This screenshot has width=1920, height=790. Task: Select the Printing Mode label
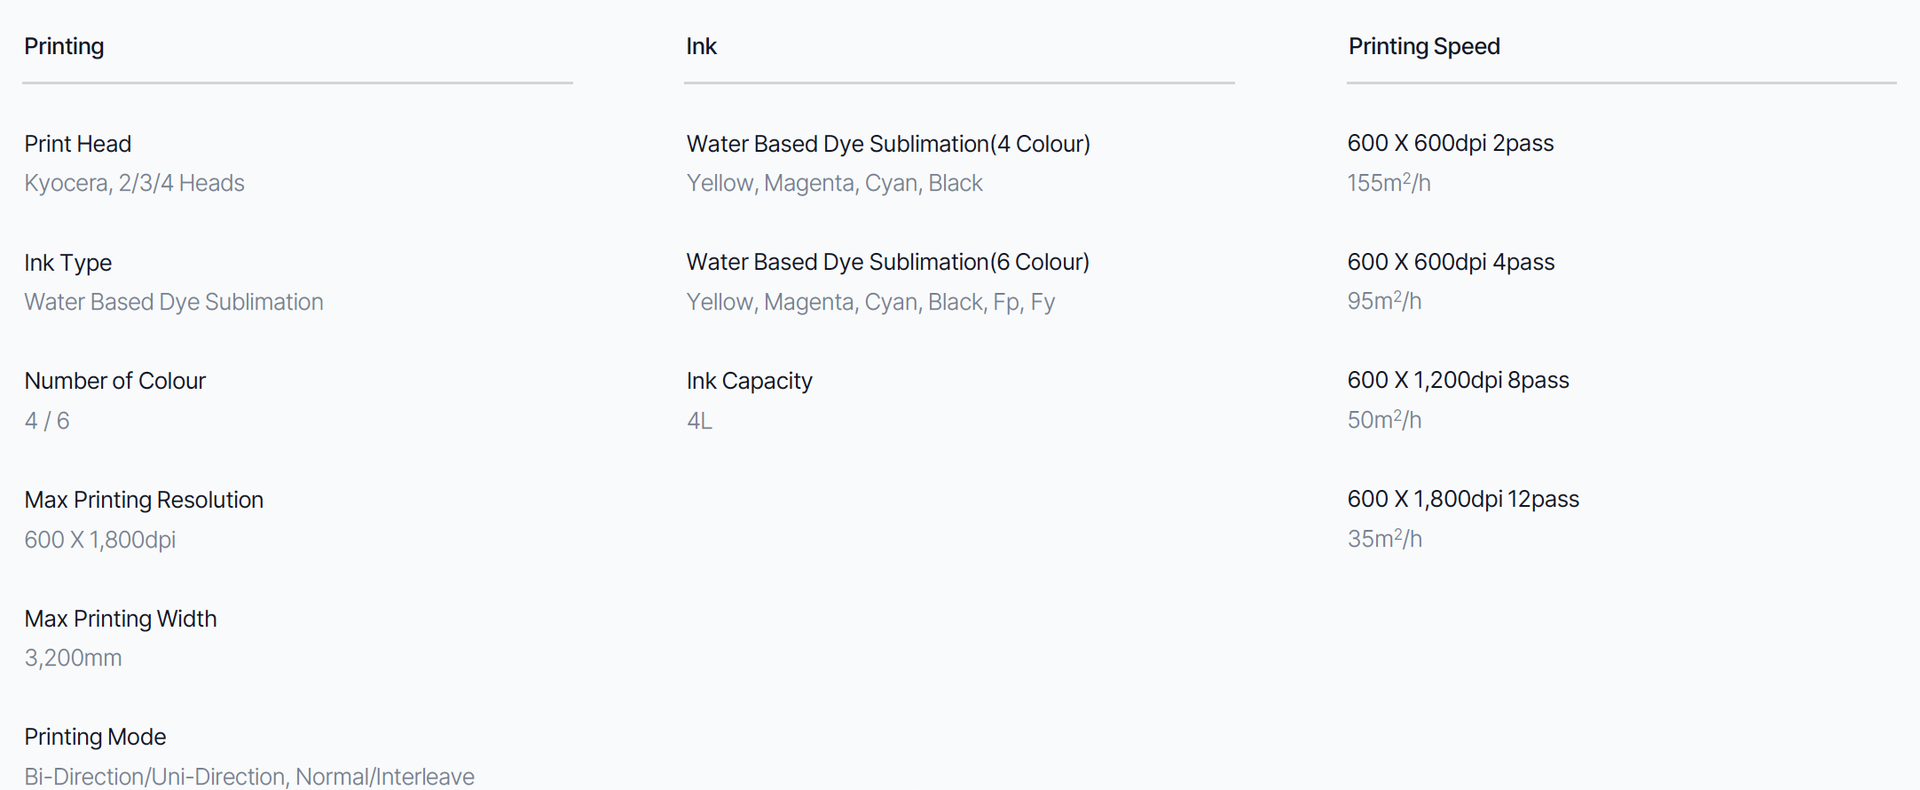point(95,737)
